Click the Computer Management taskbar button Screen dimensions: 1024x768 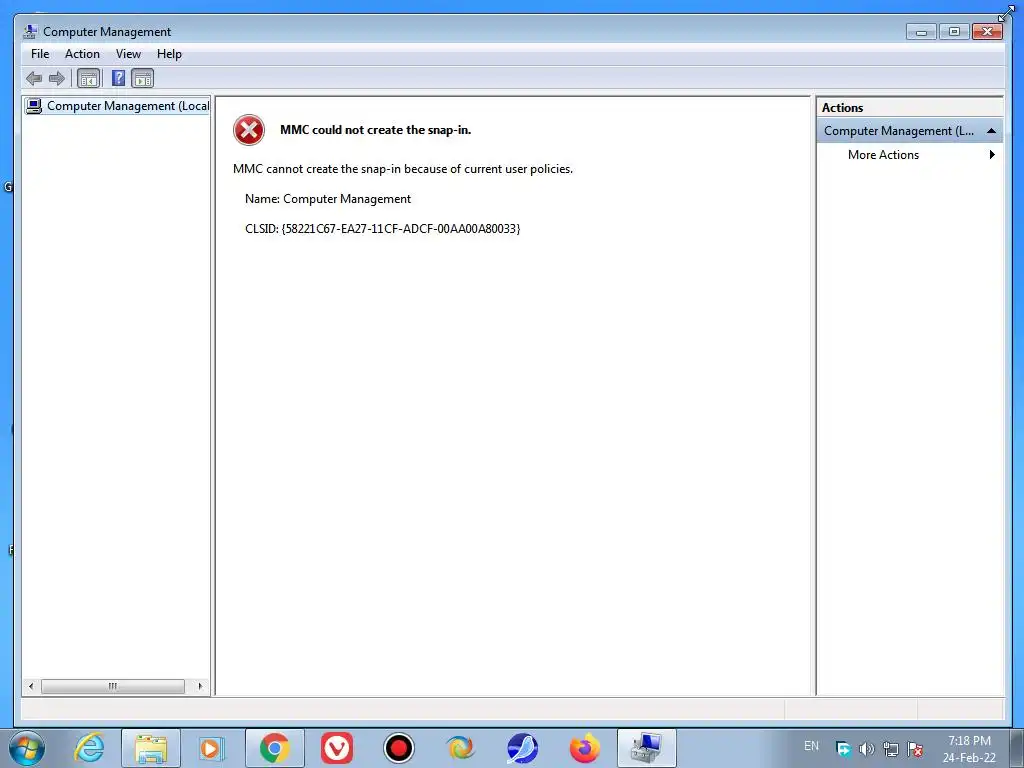coord(647,748)
